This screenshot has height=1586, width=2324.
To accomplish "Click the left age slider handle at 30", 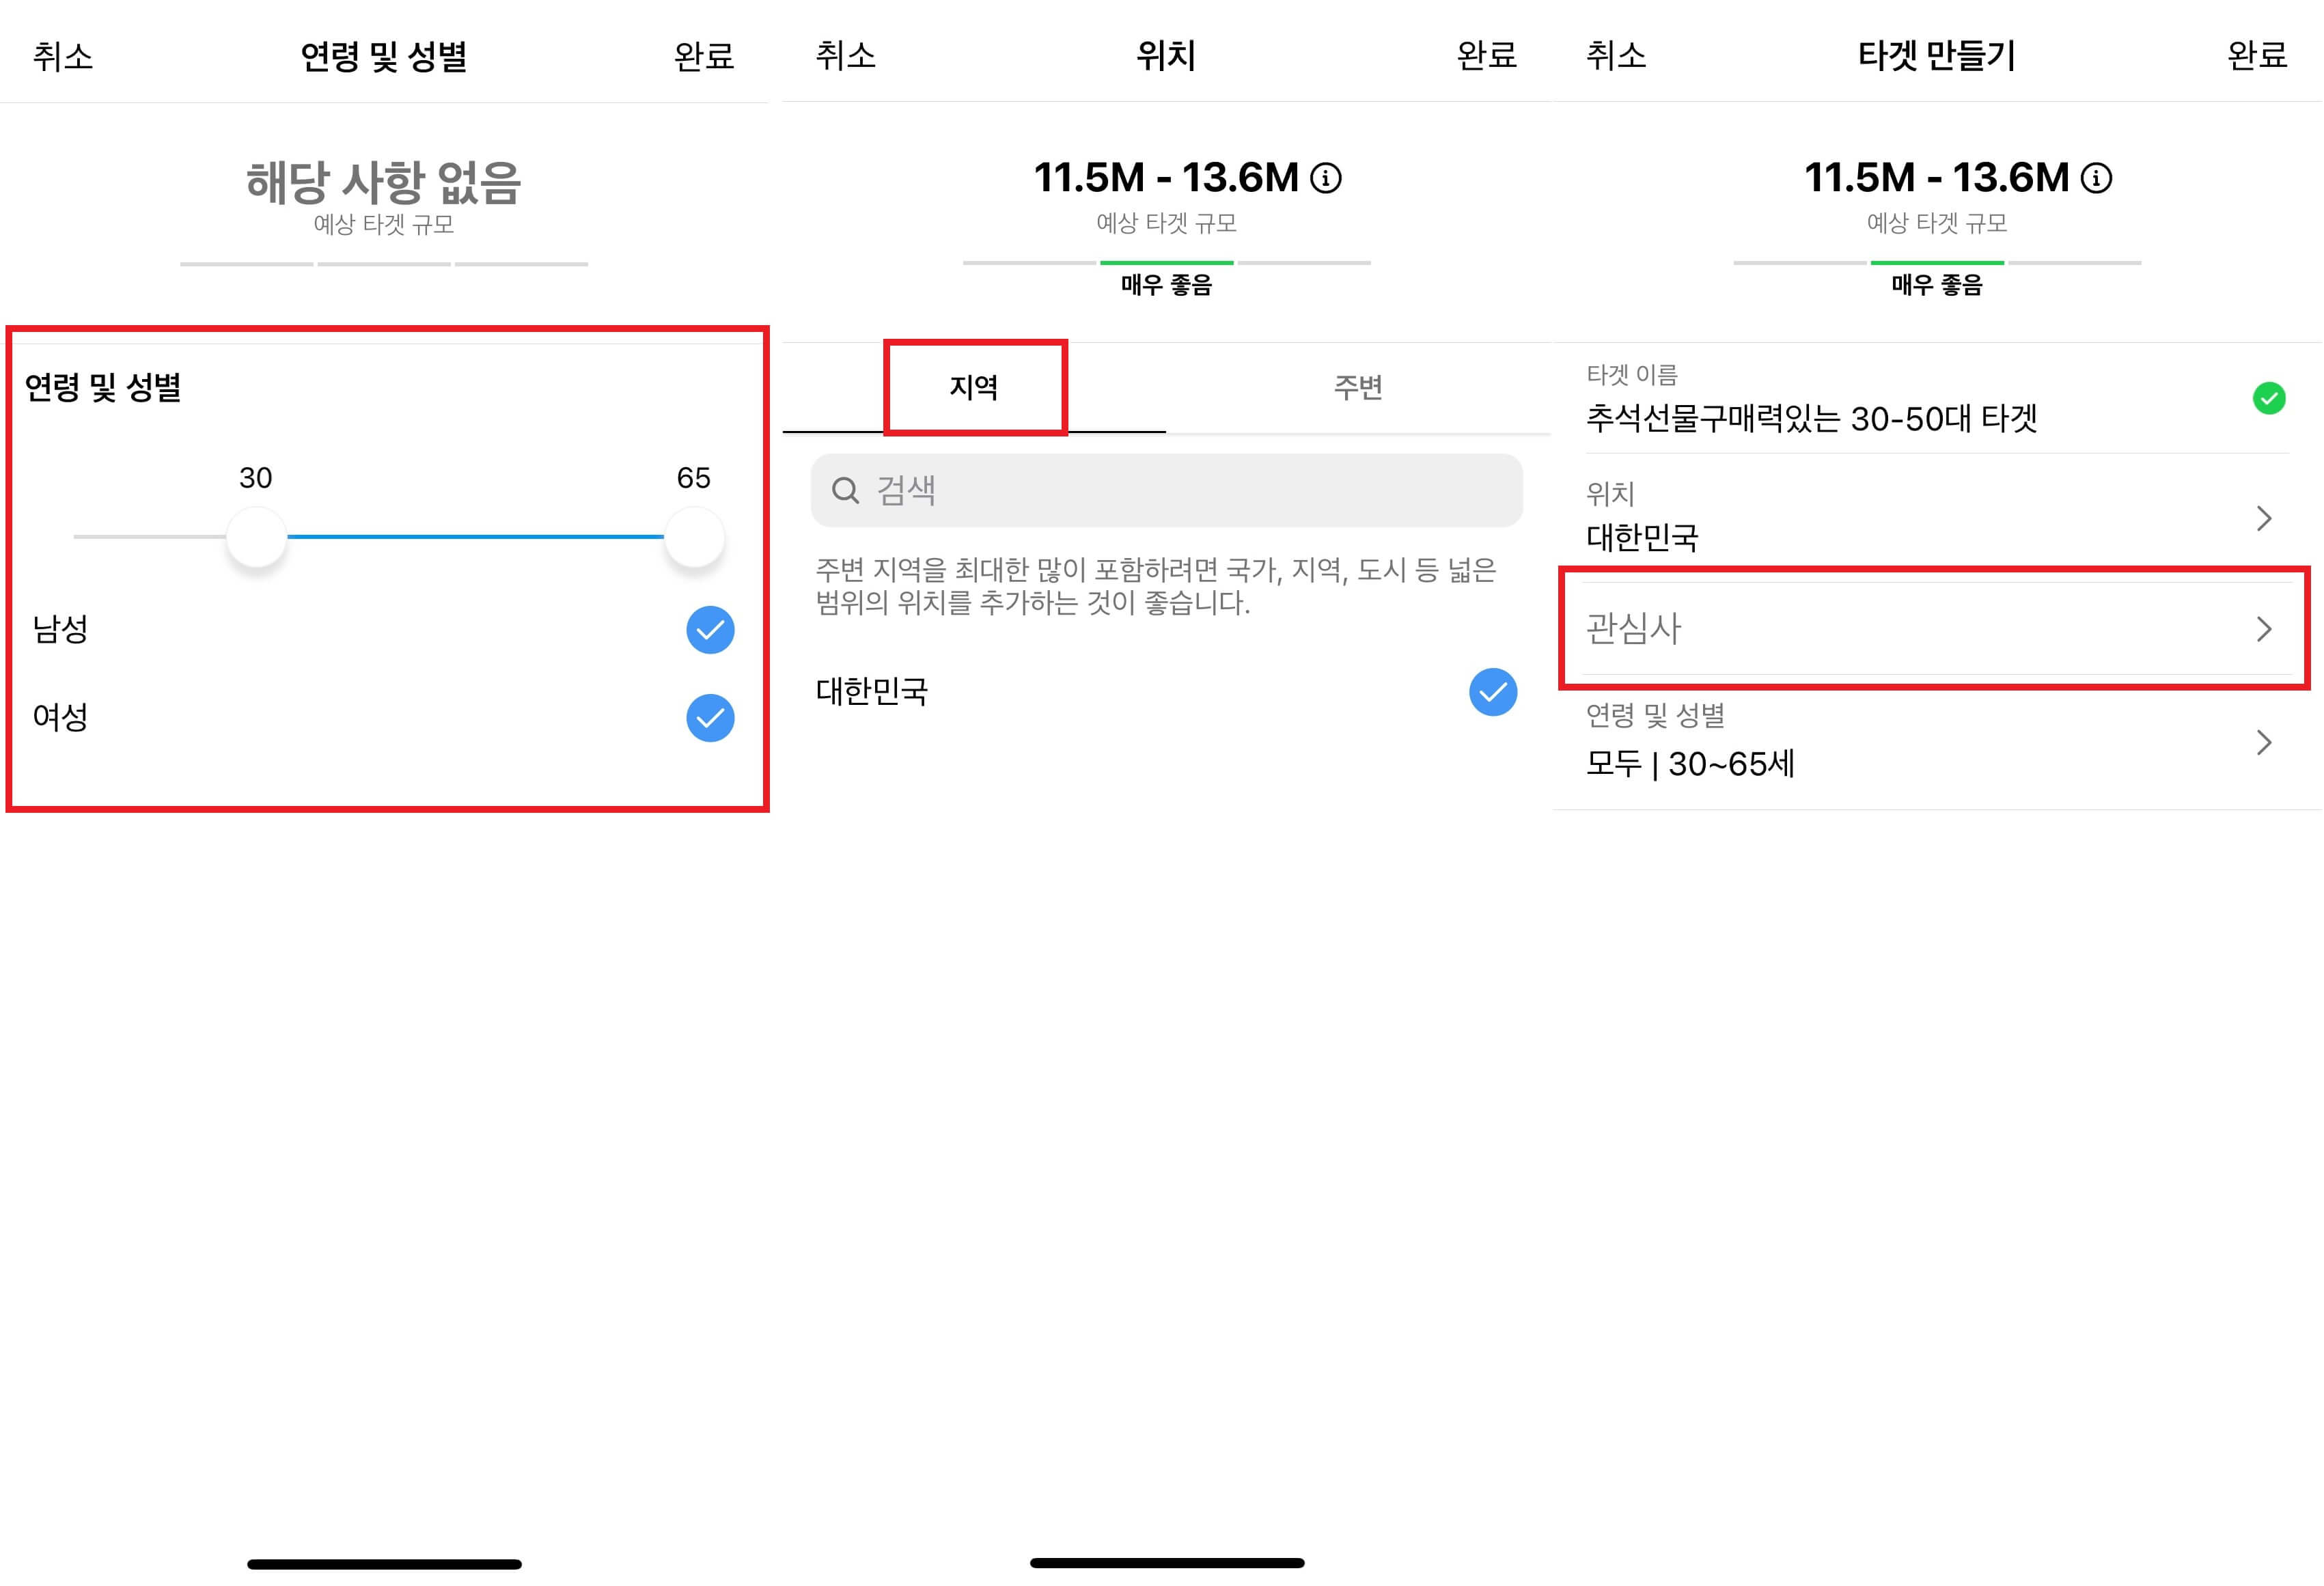I will click(257, 537).
